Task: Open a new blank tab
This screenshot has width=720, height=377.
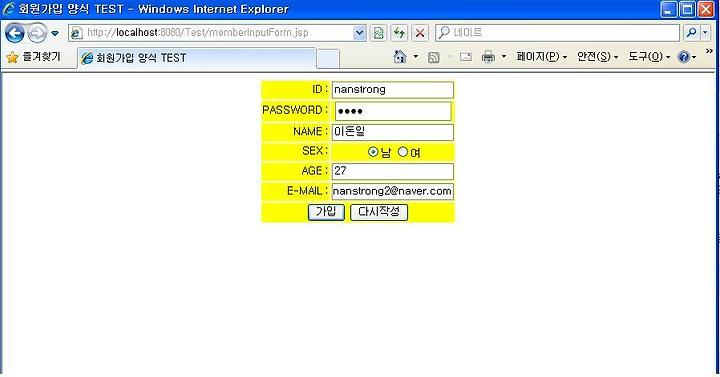Action: [328, 59]
